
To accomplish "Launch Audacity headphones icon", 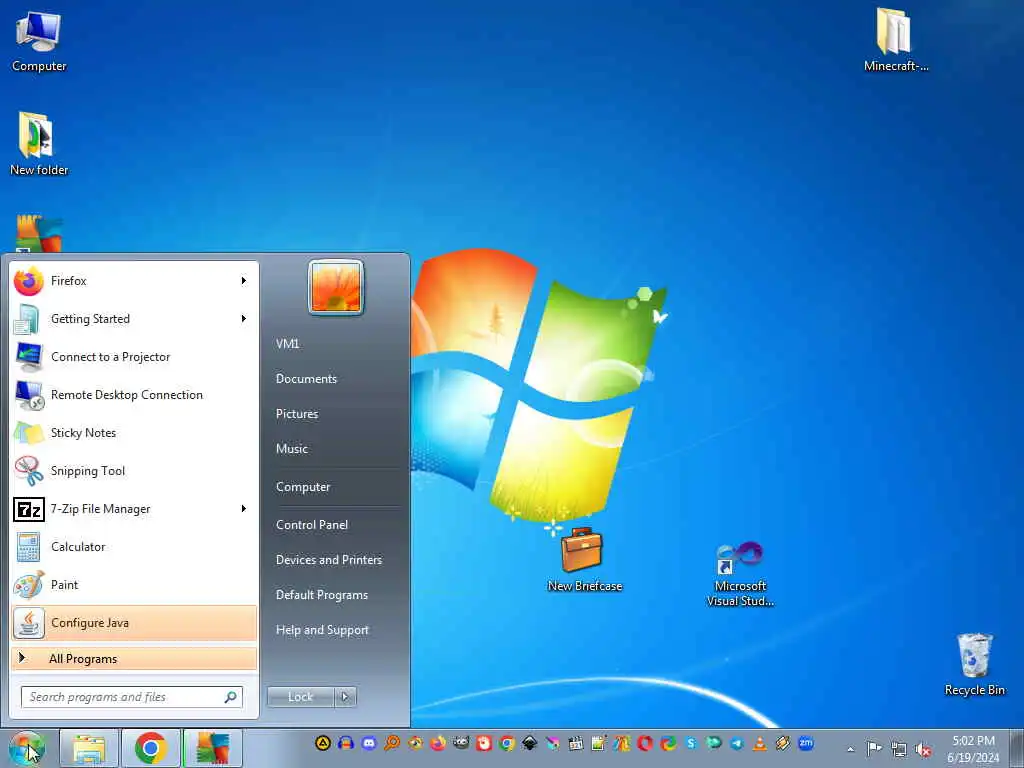I will point(346,743).
